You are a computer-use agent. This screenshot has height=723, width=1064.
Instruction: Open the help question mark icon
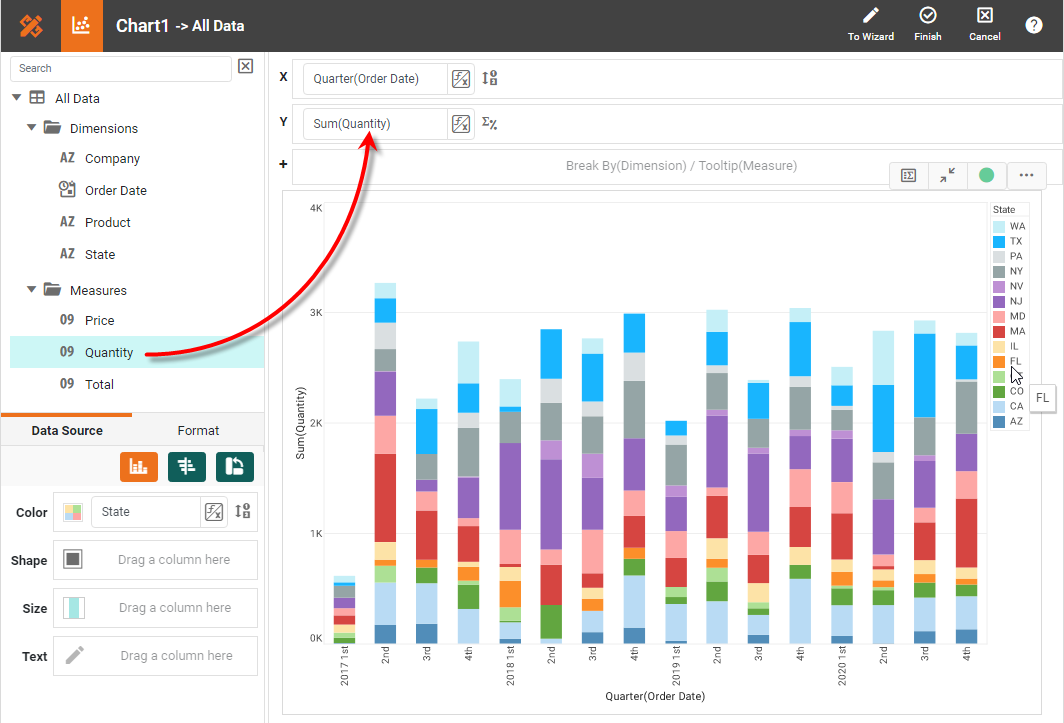click(x=1033, y=26)
